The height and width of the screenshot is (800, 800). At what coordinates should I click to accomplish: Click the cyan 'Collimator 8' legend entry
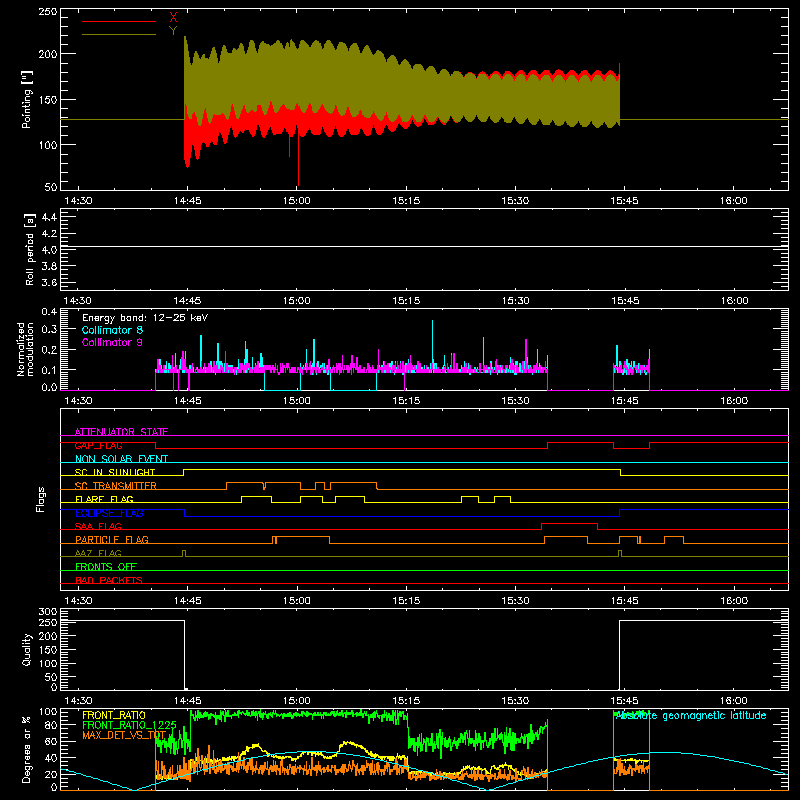tap(112, 330)
